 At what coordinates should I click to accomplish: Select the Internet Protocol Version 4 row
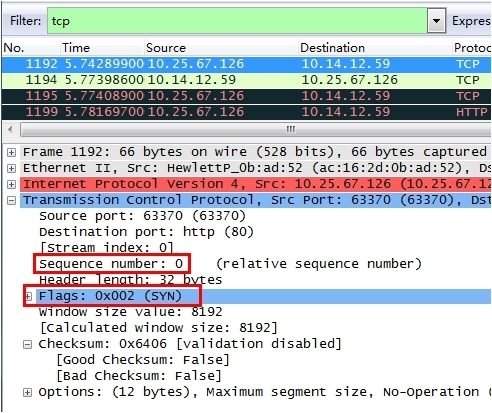[x=255, y=184]
